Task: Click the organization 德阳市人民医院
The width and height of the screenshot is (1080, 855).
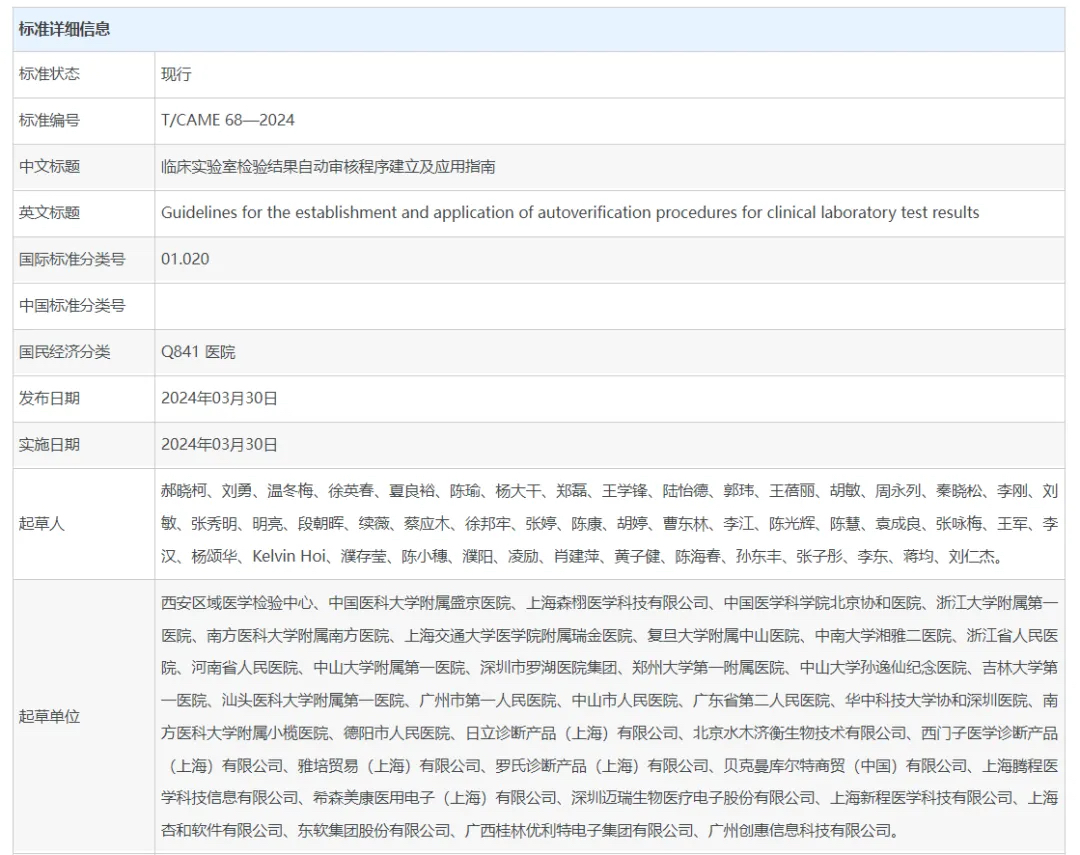Action: (x=397, y=733)
